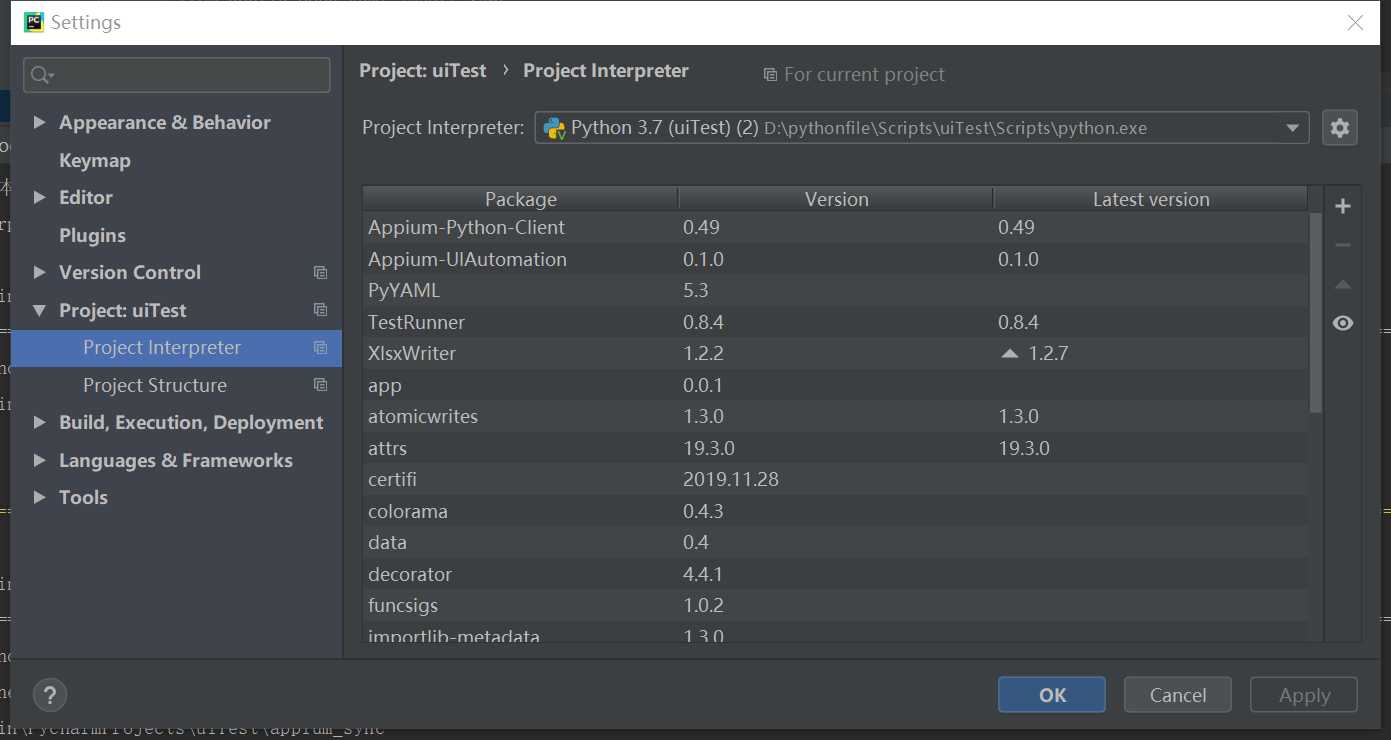Click Python icon in interpreter dropdown

[554, 128]
